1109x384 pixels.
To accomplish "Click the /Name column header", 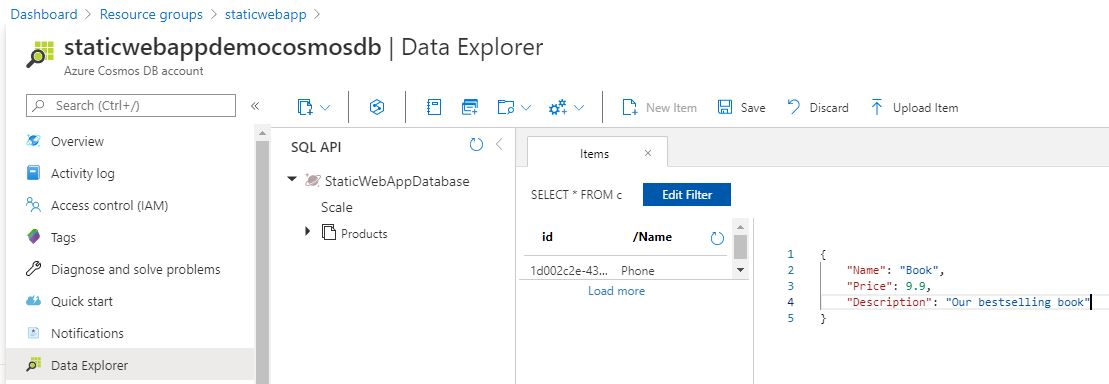I will [652, 237].
